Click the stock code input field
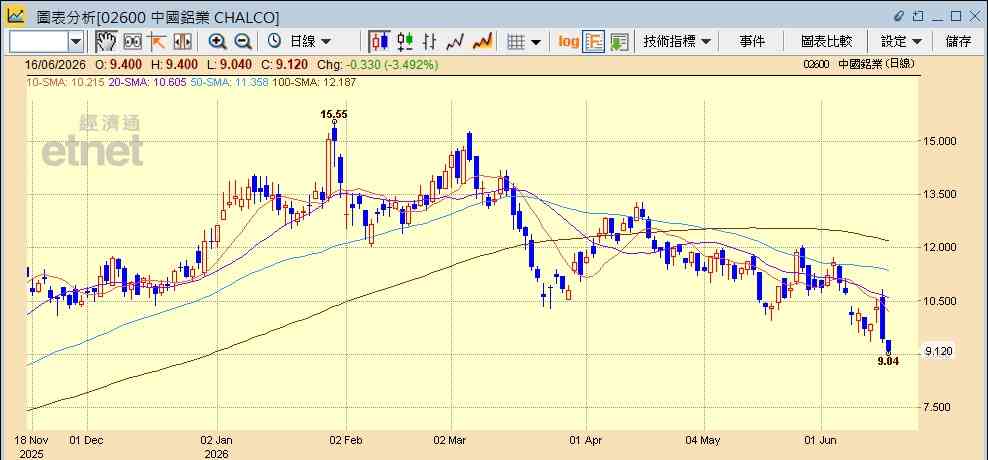The image size is (988, 460). click(38, 42)
